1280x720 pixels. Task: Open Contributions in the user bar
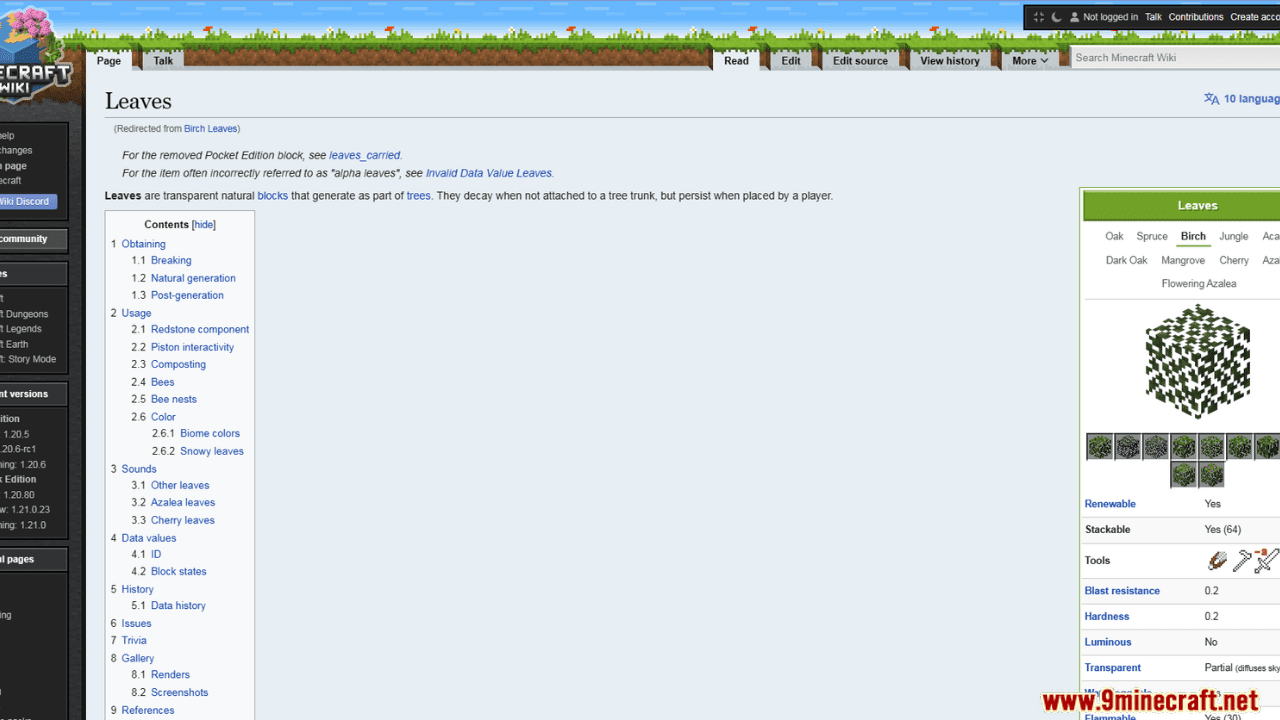(1196, 17)
